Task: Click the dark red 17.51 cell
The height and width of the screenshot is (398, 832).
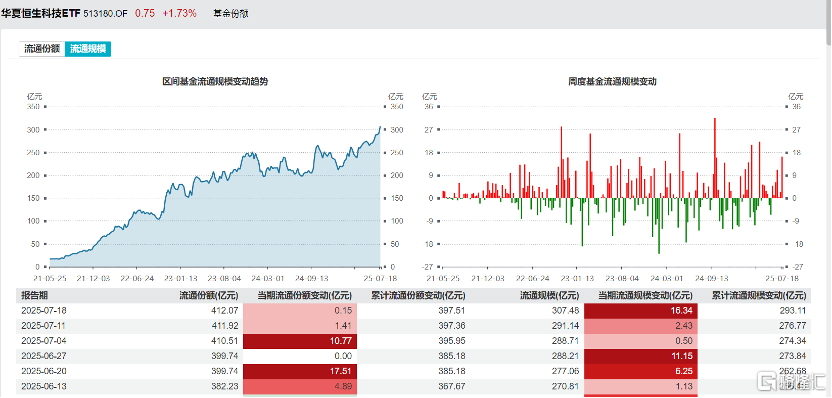Action: tap(300, 371)
